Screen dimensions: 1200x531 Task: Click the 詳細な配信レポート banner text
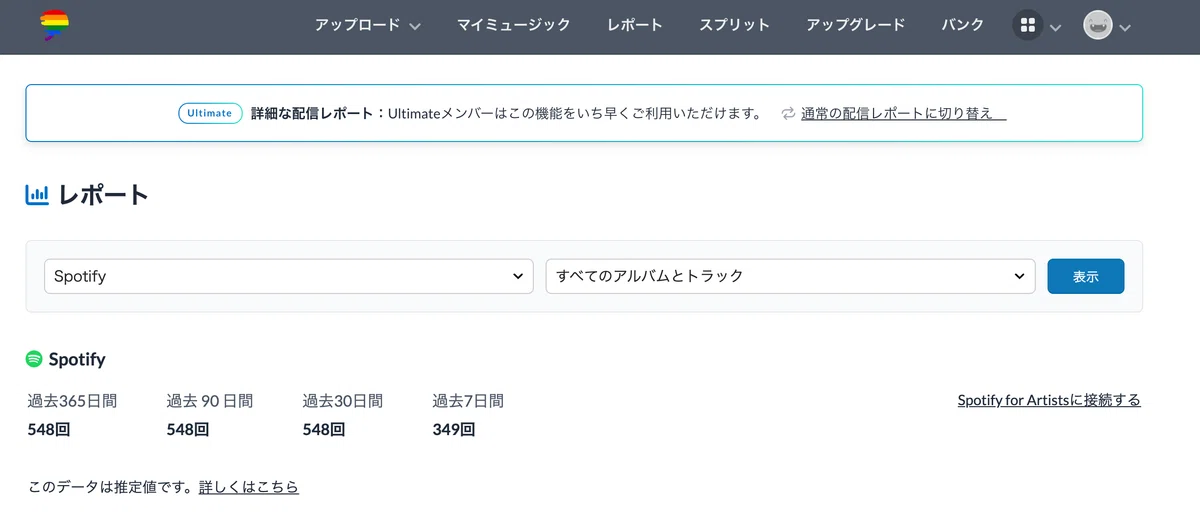tap(318, 113)
